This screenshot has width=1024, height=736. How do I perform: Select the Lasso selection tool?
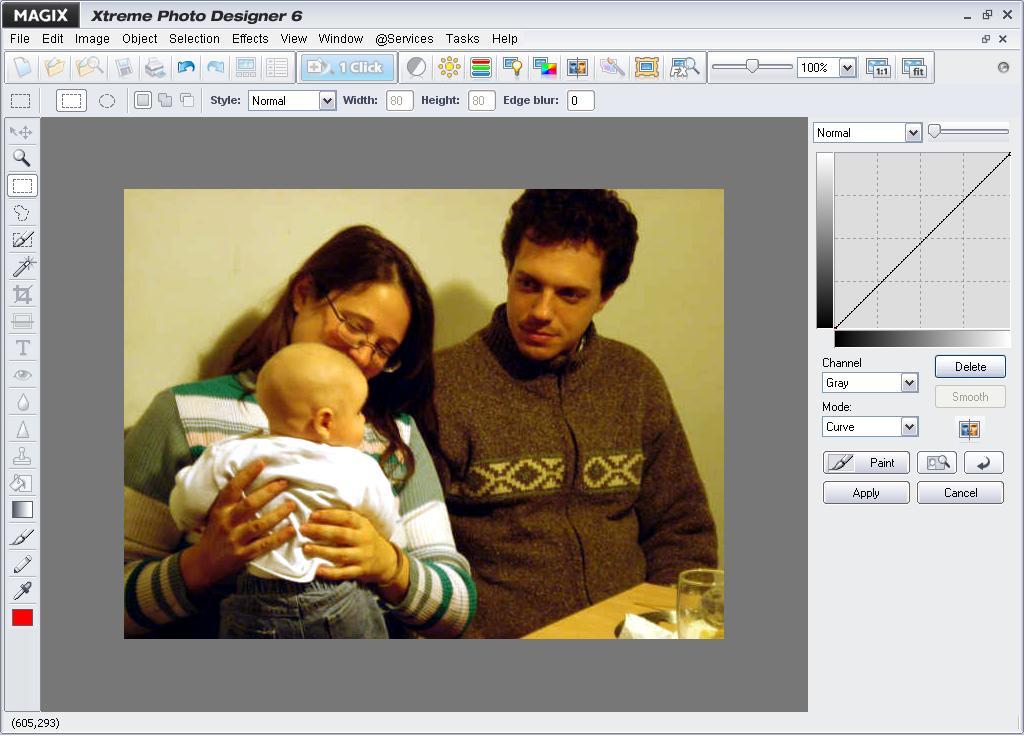[x=22, y=211]
